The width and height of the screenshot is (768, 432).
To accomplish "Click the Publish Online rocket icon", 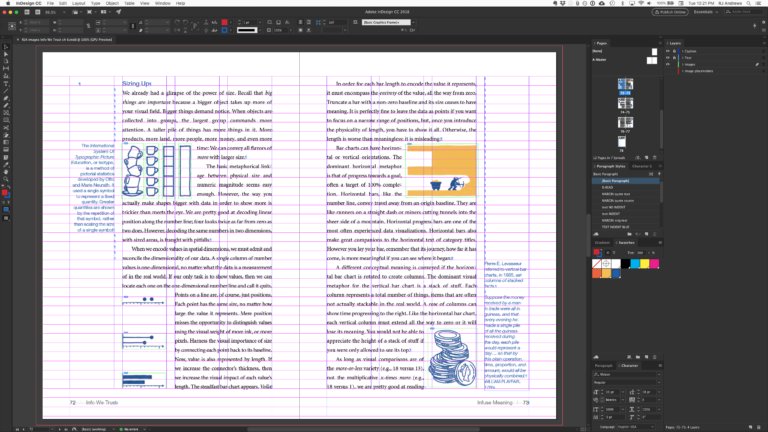I will point(119,12).
